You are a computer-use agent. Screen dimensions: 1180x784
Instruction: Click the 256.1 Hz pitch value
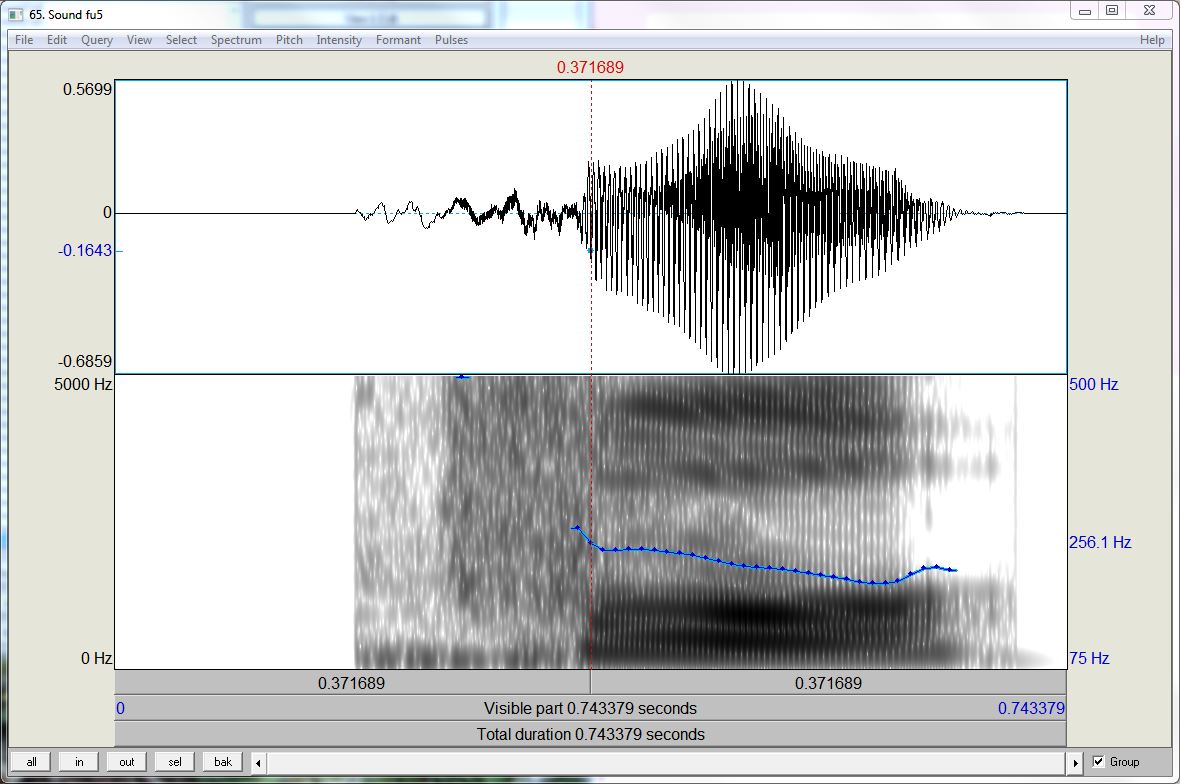(x=1100, y=542)
